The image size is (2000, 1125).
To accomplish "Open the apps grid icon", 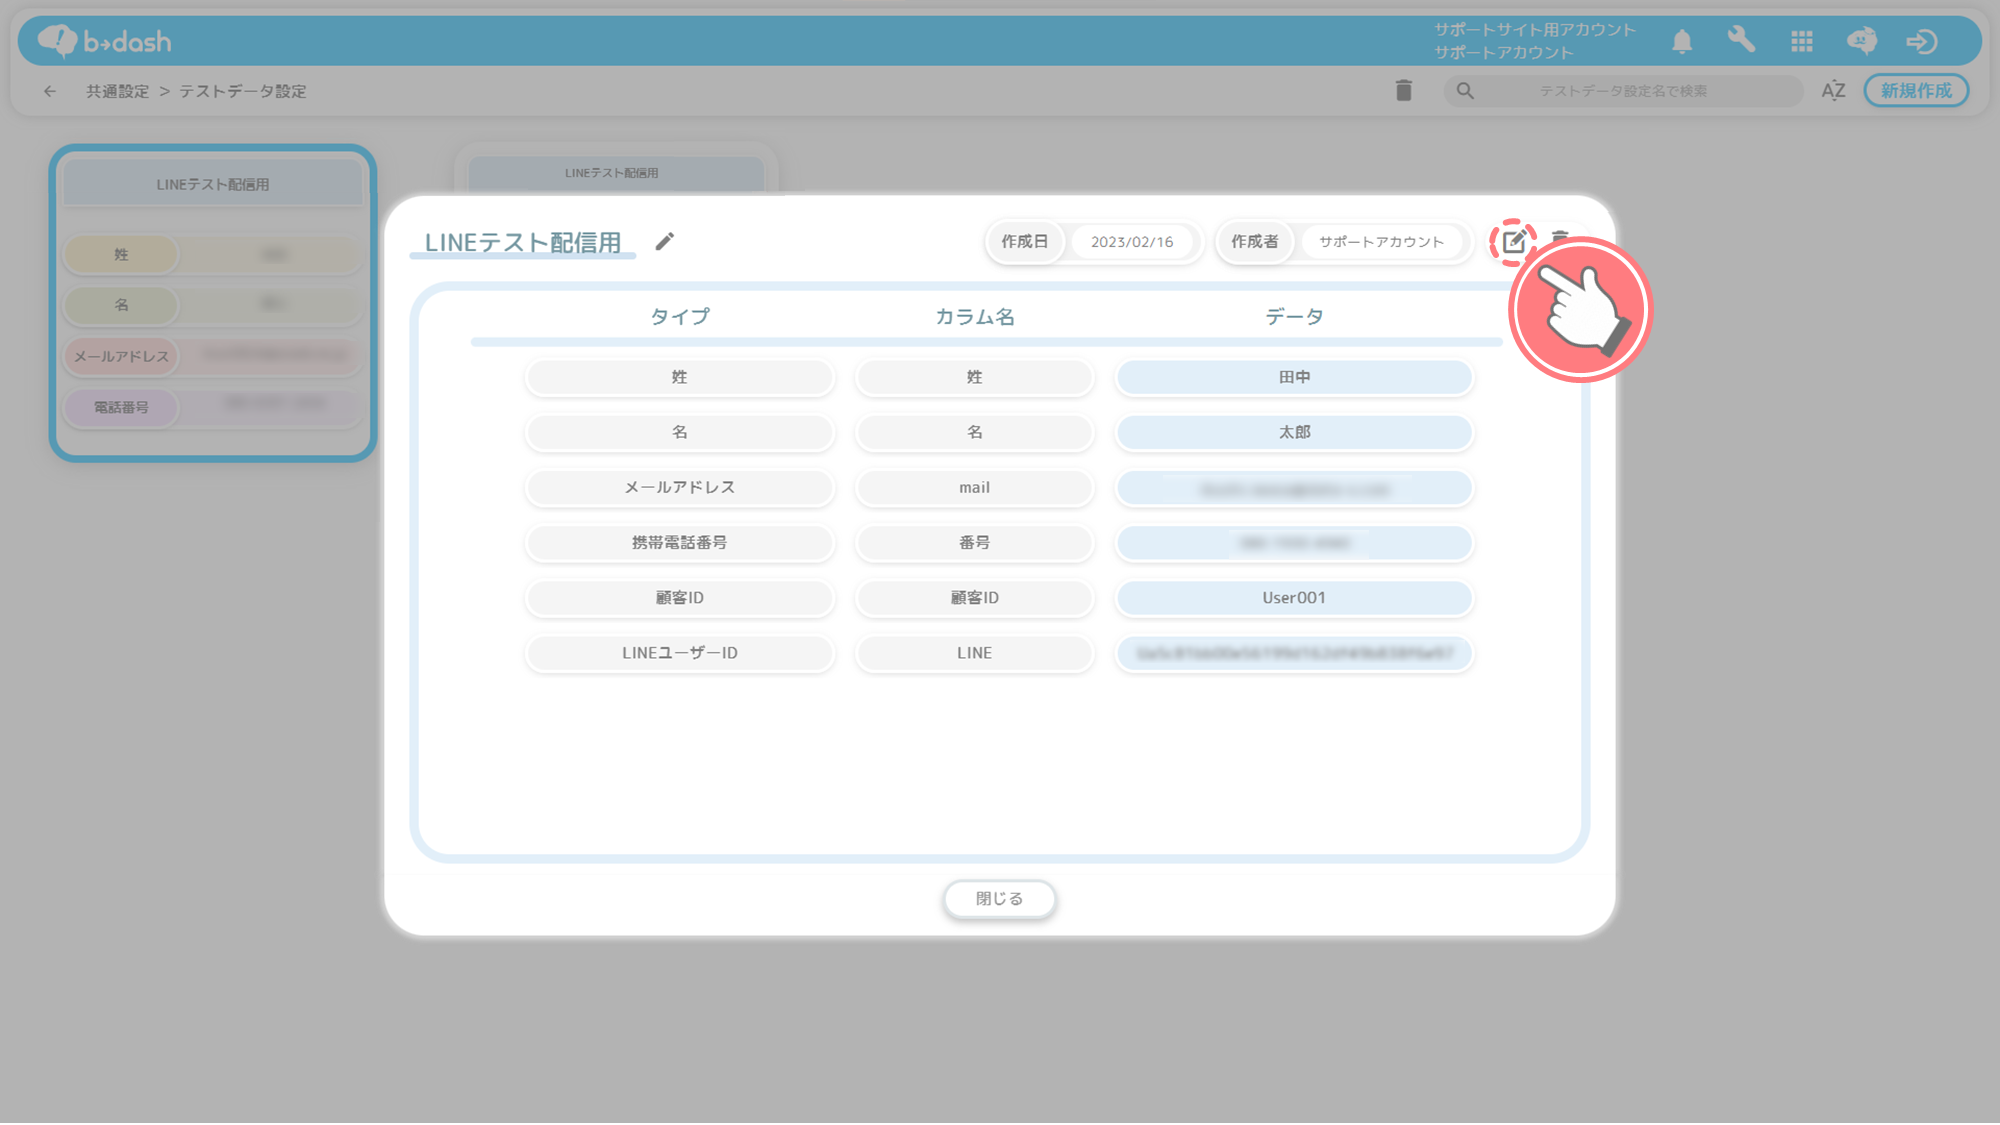I will (1802, 42).
